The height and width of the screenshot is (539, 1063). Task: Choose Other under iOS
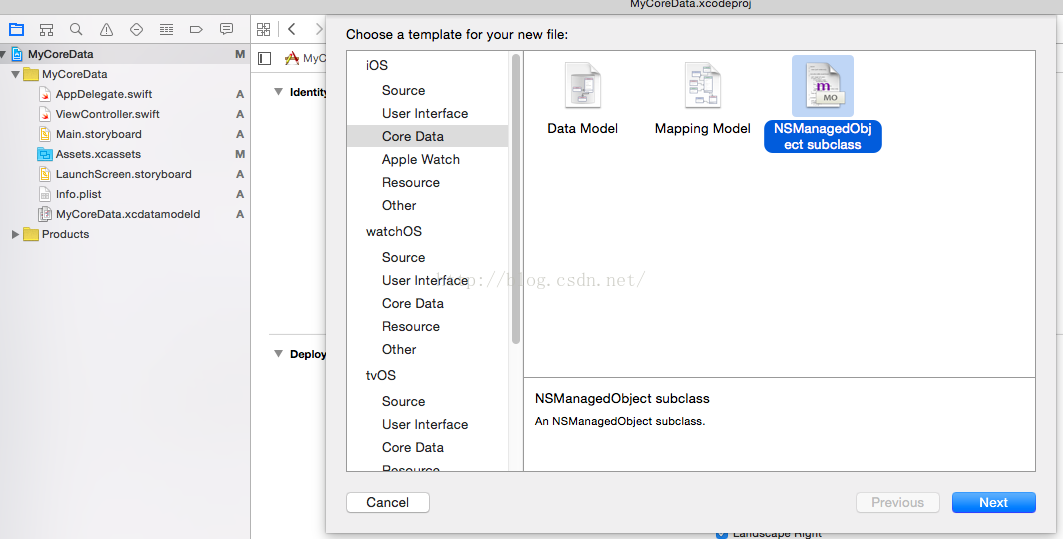click(x=399, y=205)
